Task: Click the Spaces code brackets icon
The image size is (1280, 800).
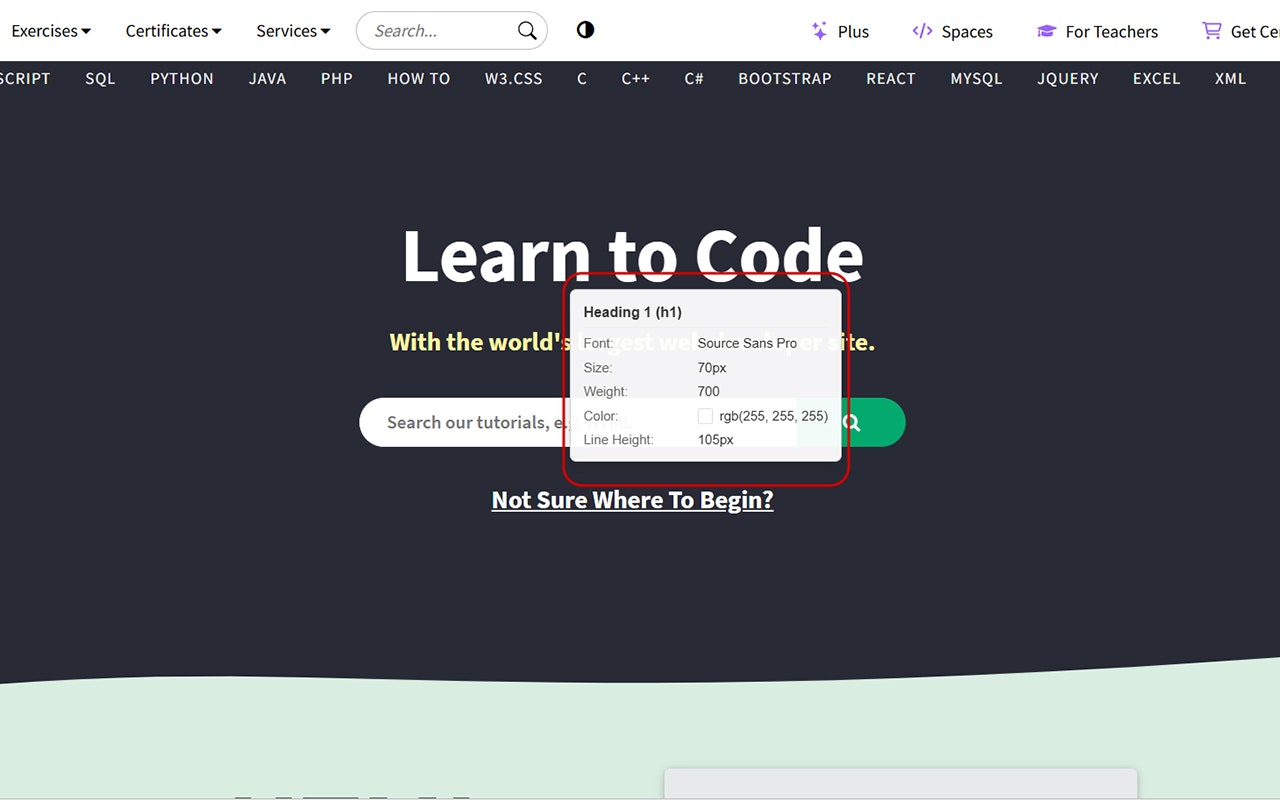Action: tap(922, 31)
